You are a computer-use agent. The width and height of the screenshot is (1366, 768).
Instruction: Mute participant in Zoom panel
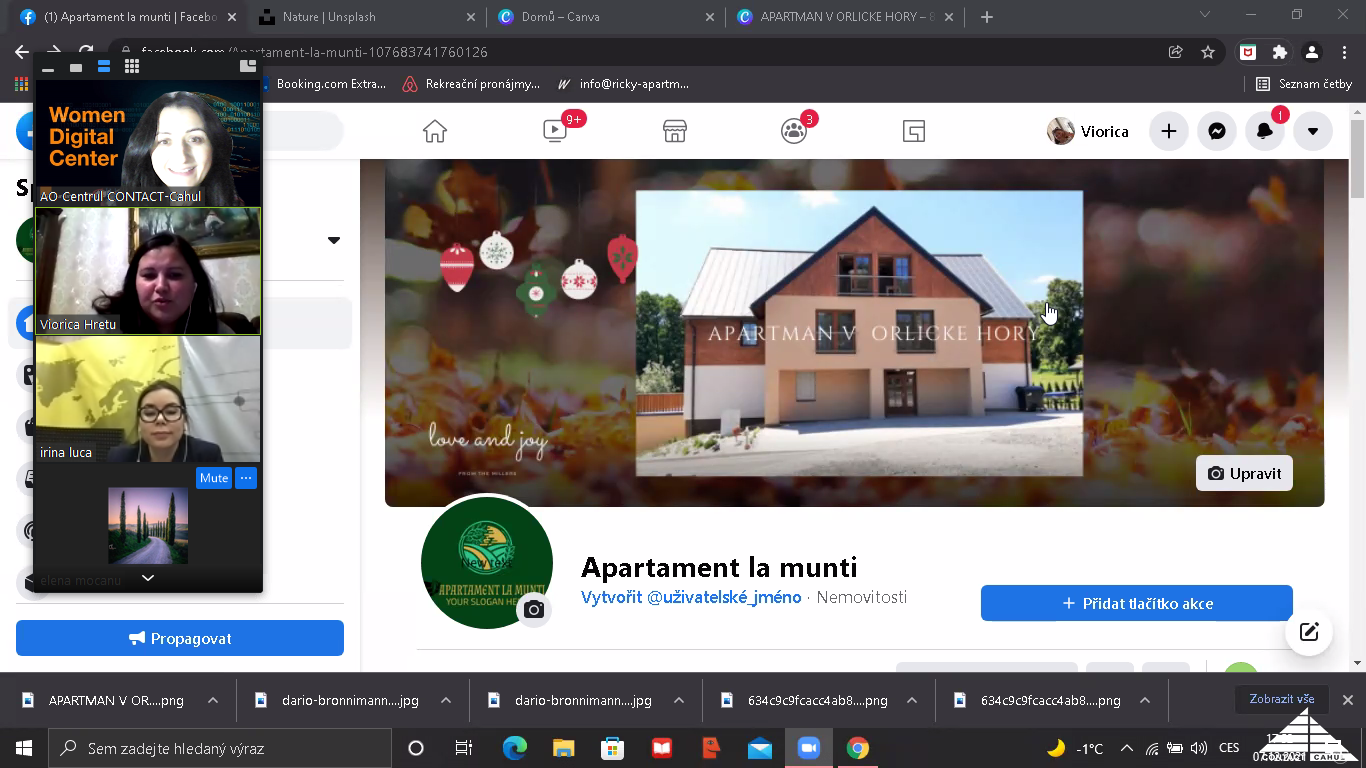pyautogui.click(x=214, y=478)
